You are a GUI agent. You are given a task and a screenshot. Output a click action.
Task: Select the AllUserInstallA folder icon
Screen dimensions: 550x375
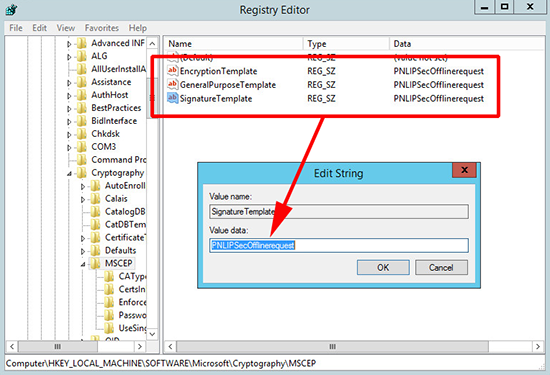[x=82, y=69]
